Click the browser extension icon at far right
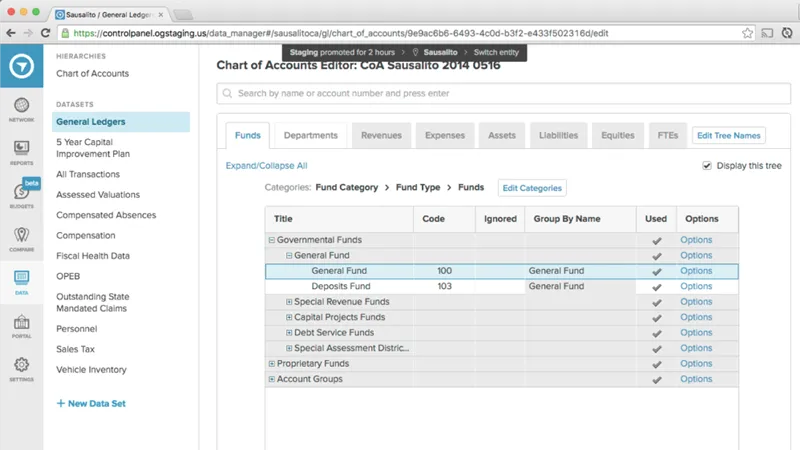Image resolution: width=800 pixels, height=450 pixels. pyautogui.click(x=787, y=33)
